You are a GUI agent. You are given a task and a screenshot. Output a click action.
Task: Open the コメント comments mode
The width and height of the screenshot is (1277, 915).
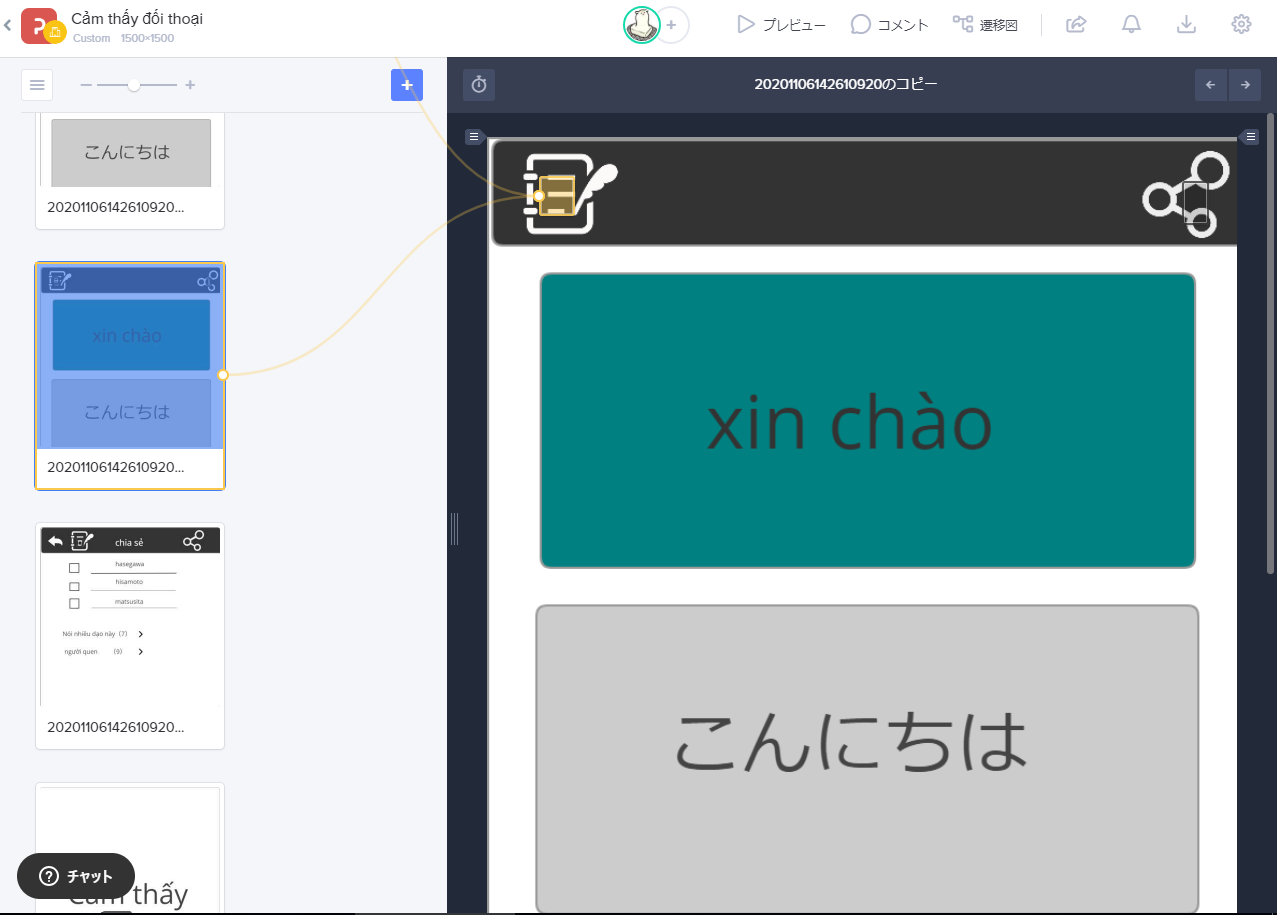point(888,24)
